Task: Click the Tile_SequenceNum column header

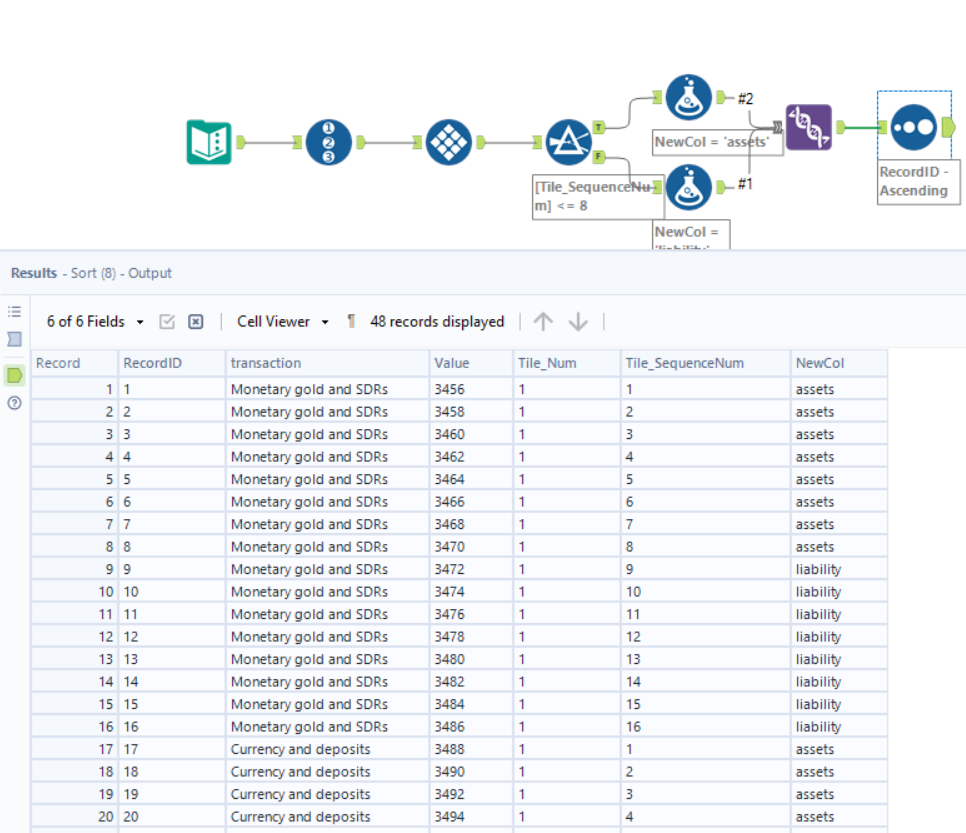Action: click(706, 363)
